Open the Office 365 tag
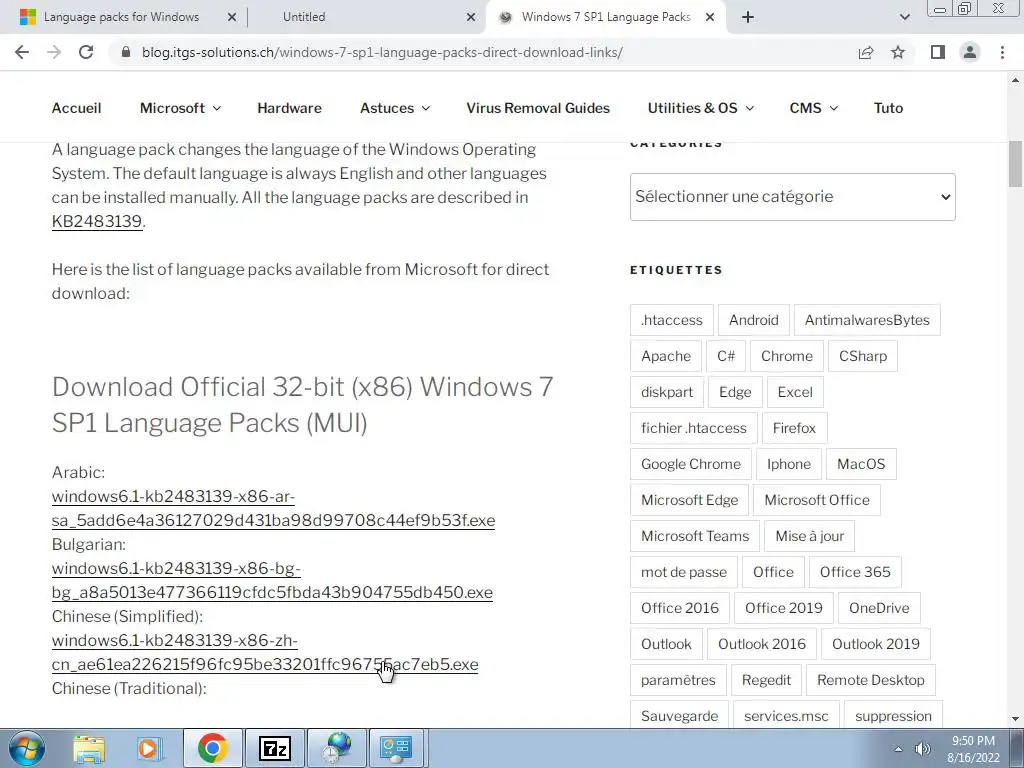 [855, 571]
